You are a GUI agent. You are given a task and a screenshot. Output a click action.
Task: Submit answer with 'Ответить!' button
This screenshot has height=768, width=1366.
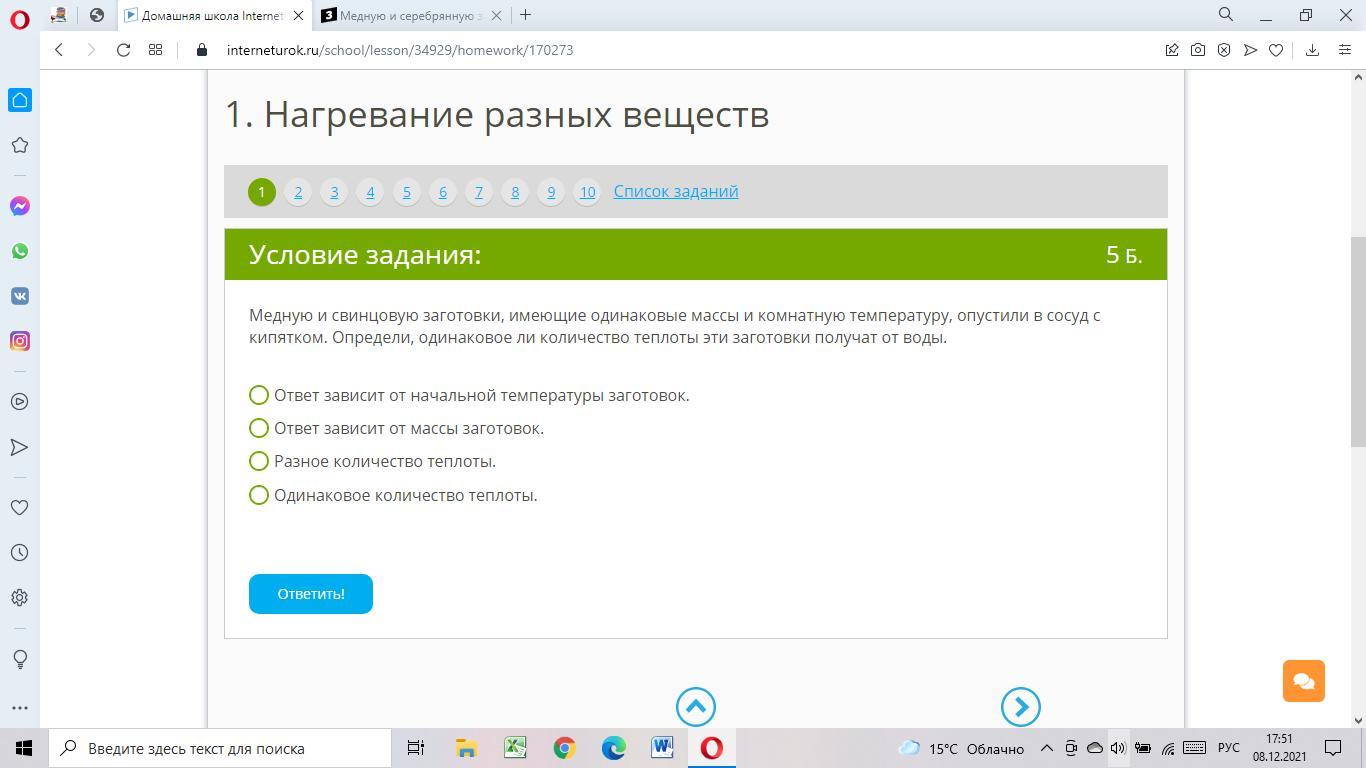(x=311, y=594)
